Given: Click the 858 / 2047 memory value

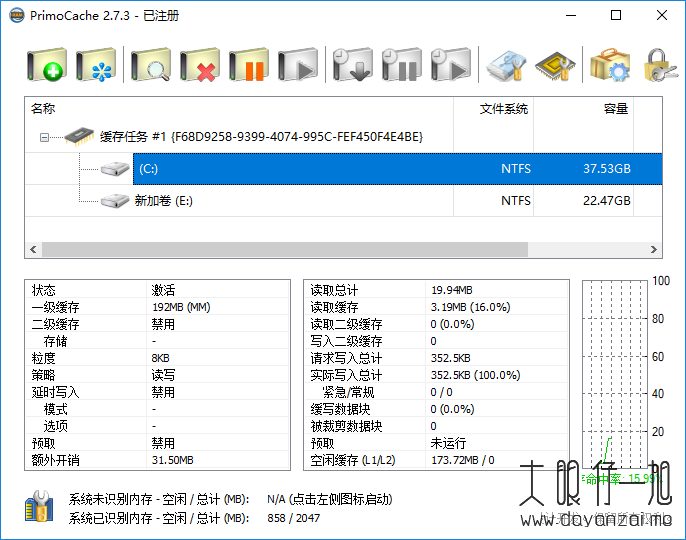Looking at the screenshot, I should (294, 518).
